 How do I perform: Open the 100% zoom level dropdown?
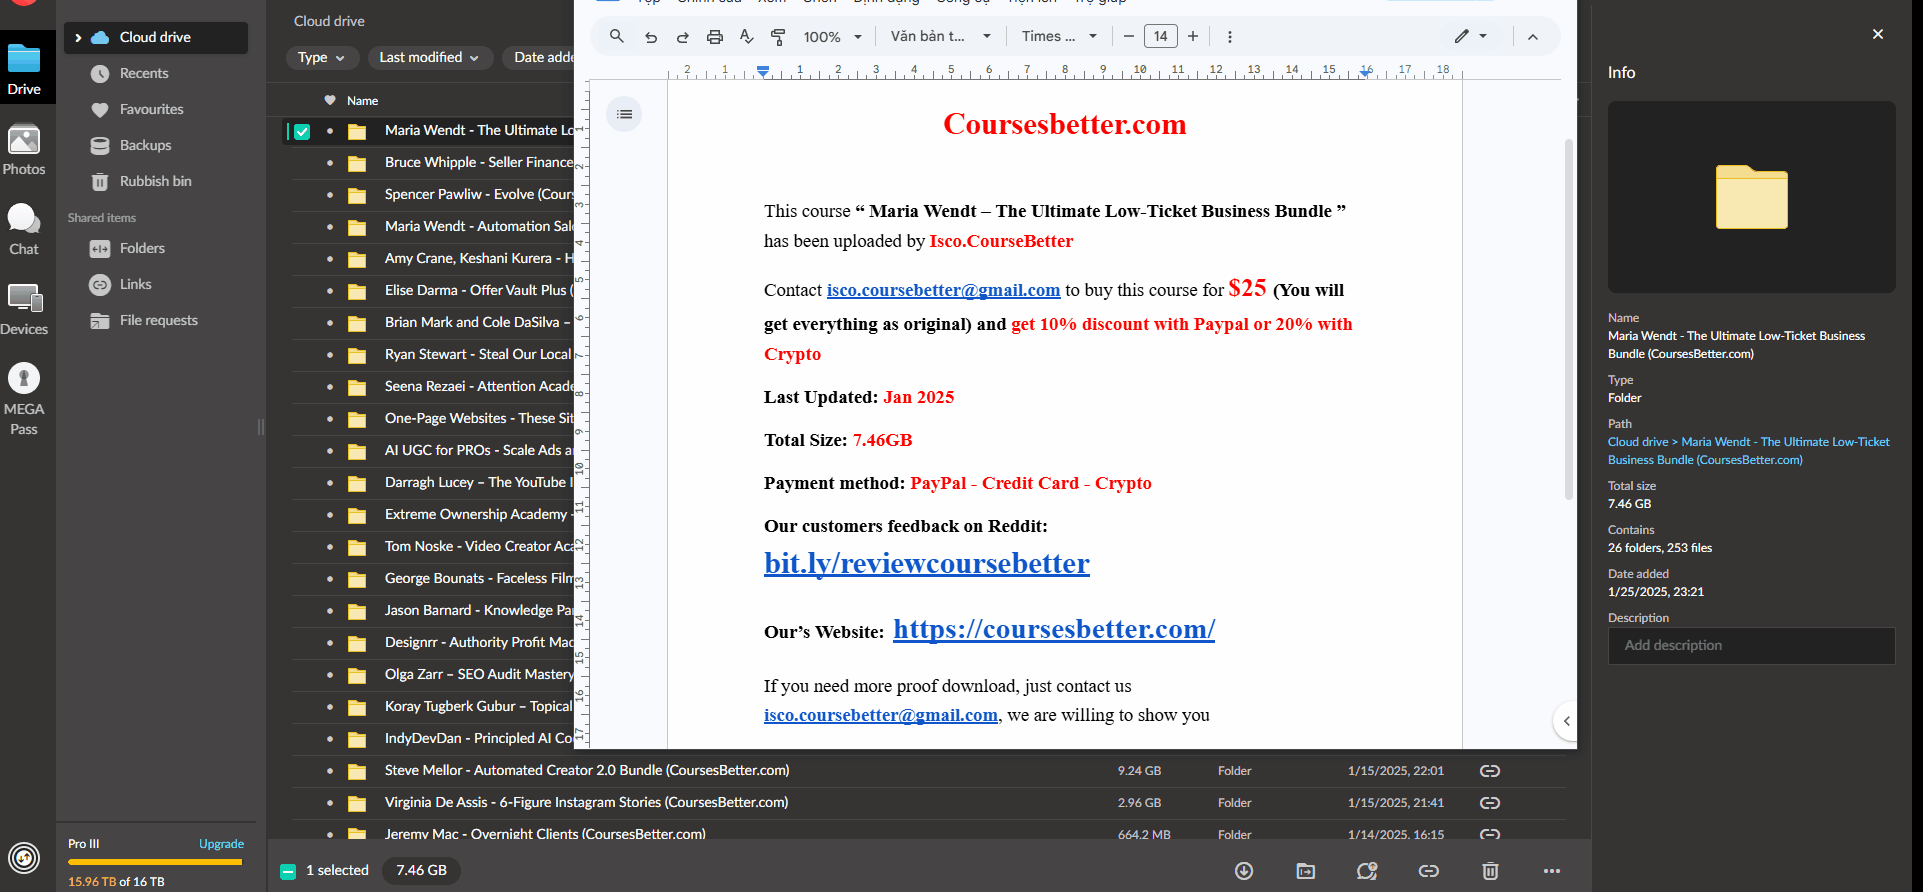point(832,37)
